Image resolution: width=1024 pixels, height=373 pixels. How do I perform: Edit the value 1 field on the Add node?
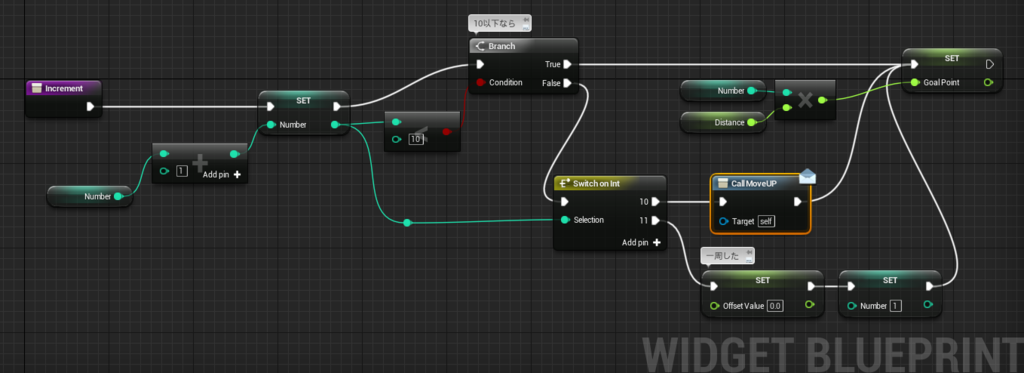(x=182, y=172)
